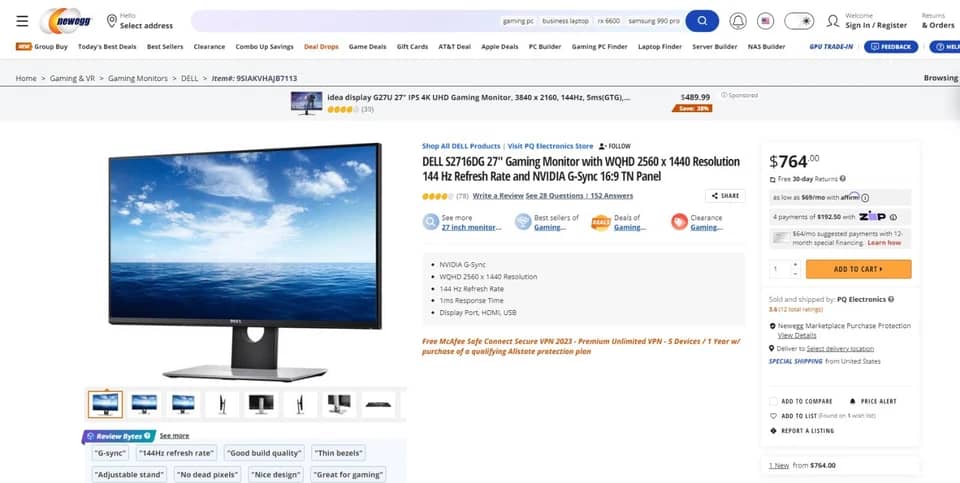This screenshot has height=483, width=960.
Task: Select the "Thin bezels" review tag
Action: (x=339, y=453)
